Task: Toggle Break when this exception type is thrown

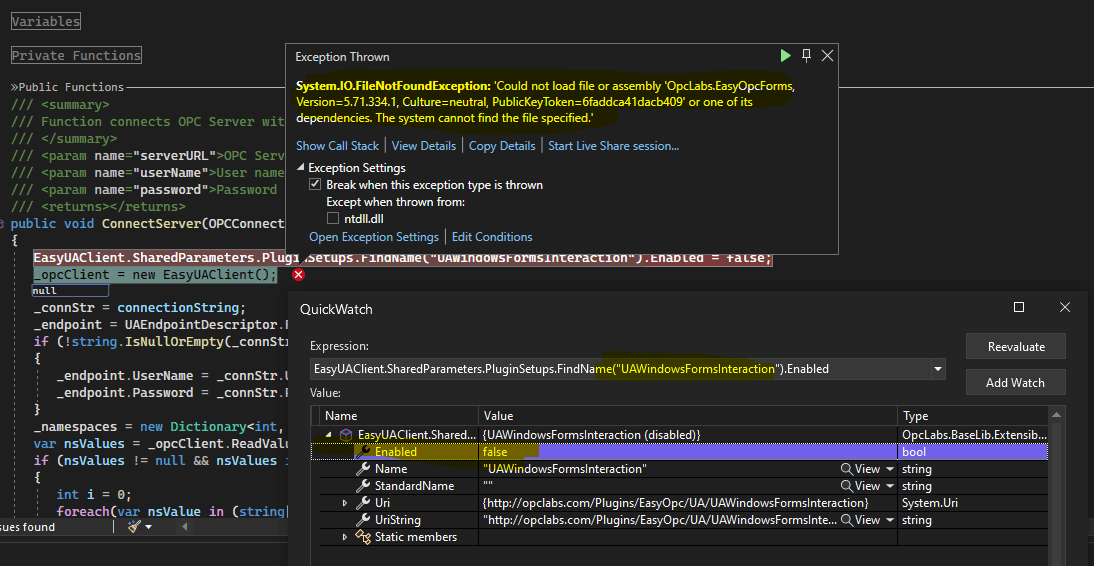Action: point(315,185)
